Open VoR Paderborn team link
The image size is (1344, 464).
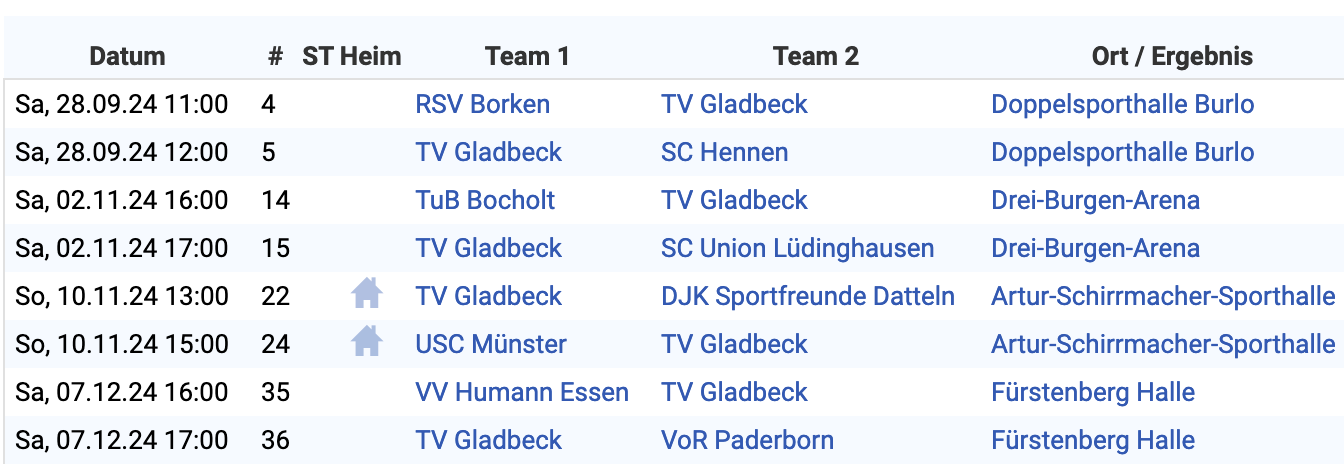747,440
